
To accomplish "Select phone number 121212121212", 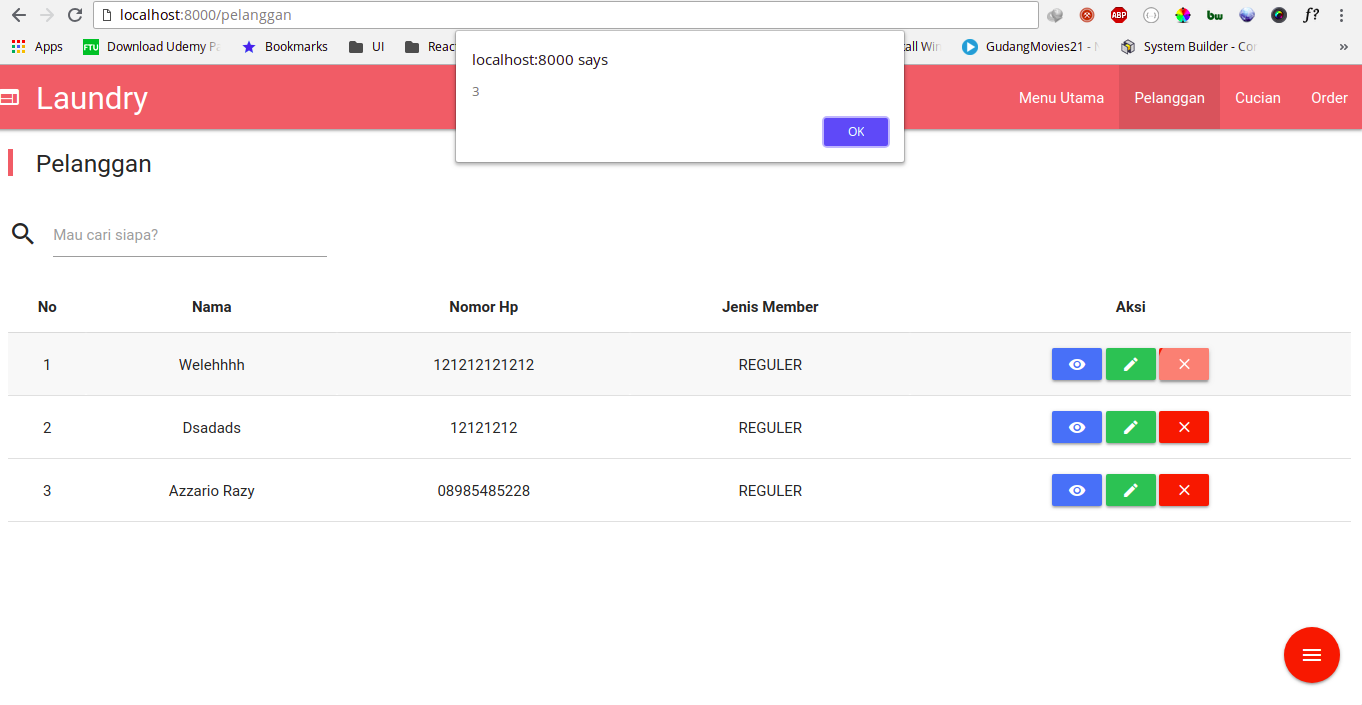I will tap(484, 365).
